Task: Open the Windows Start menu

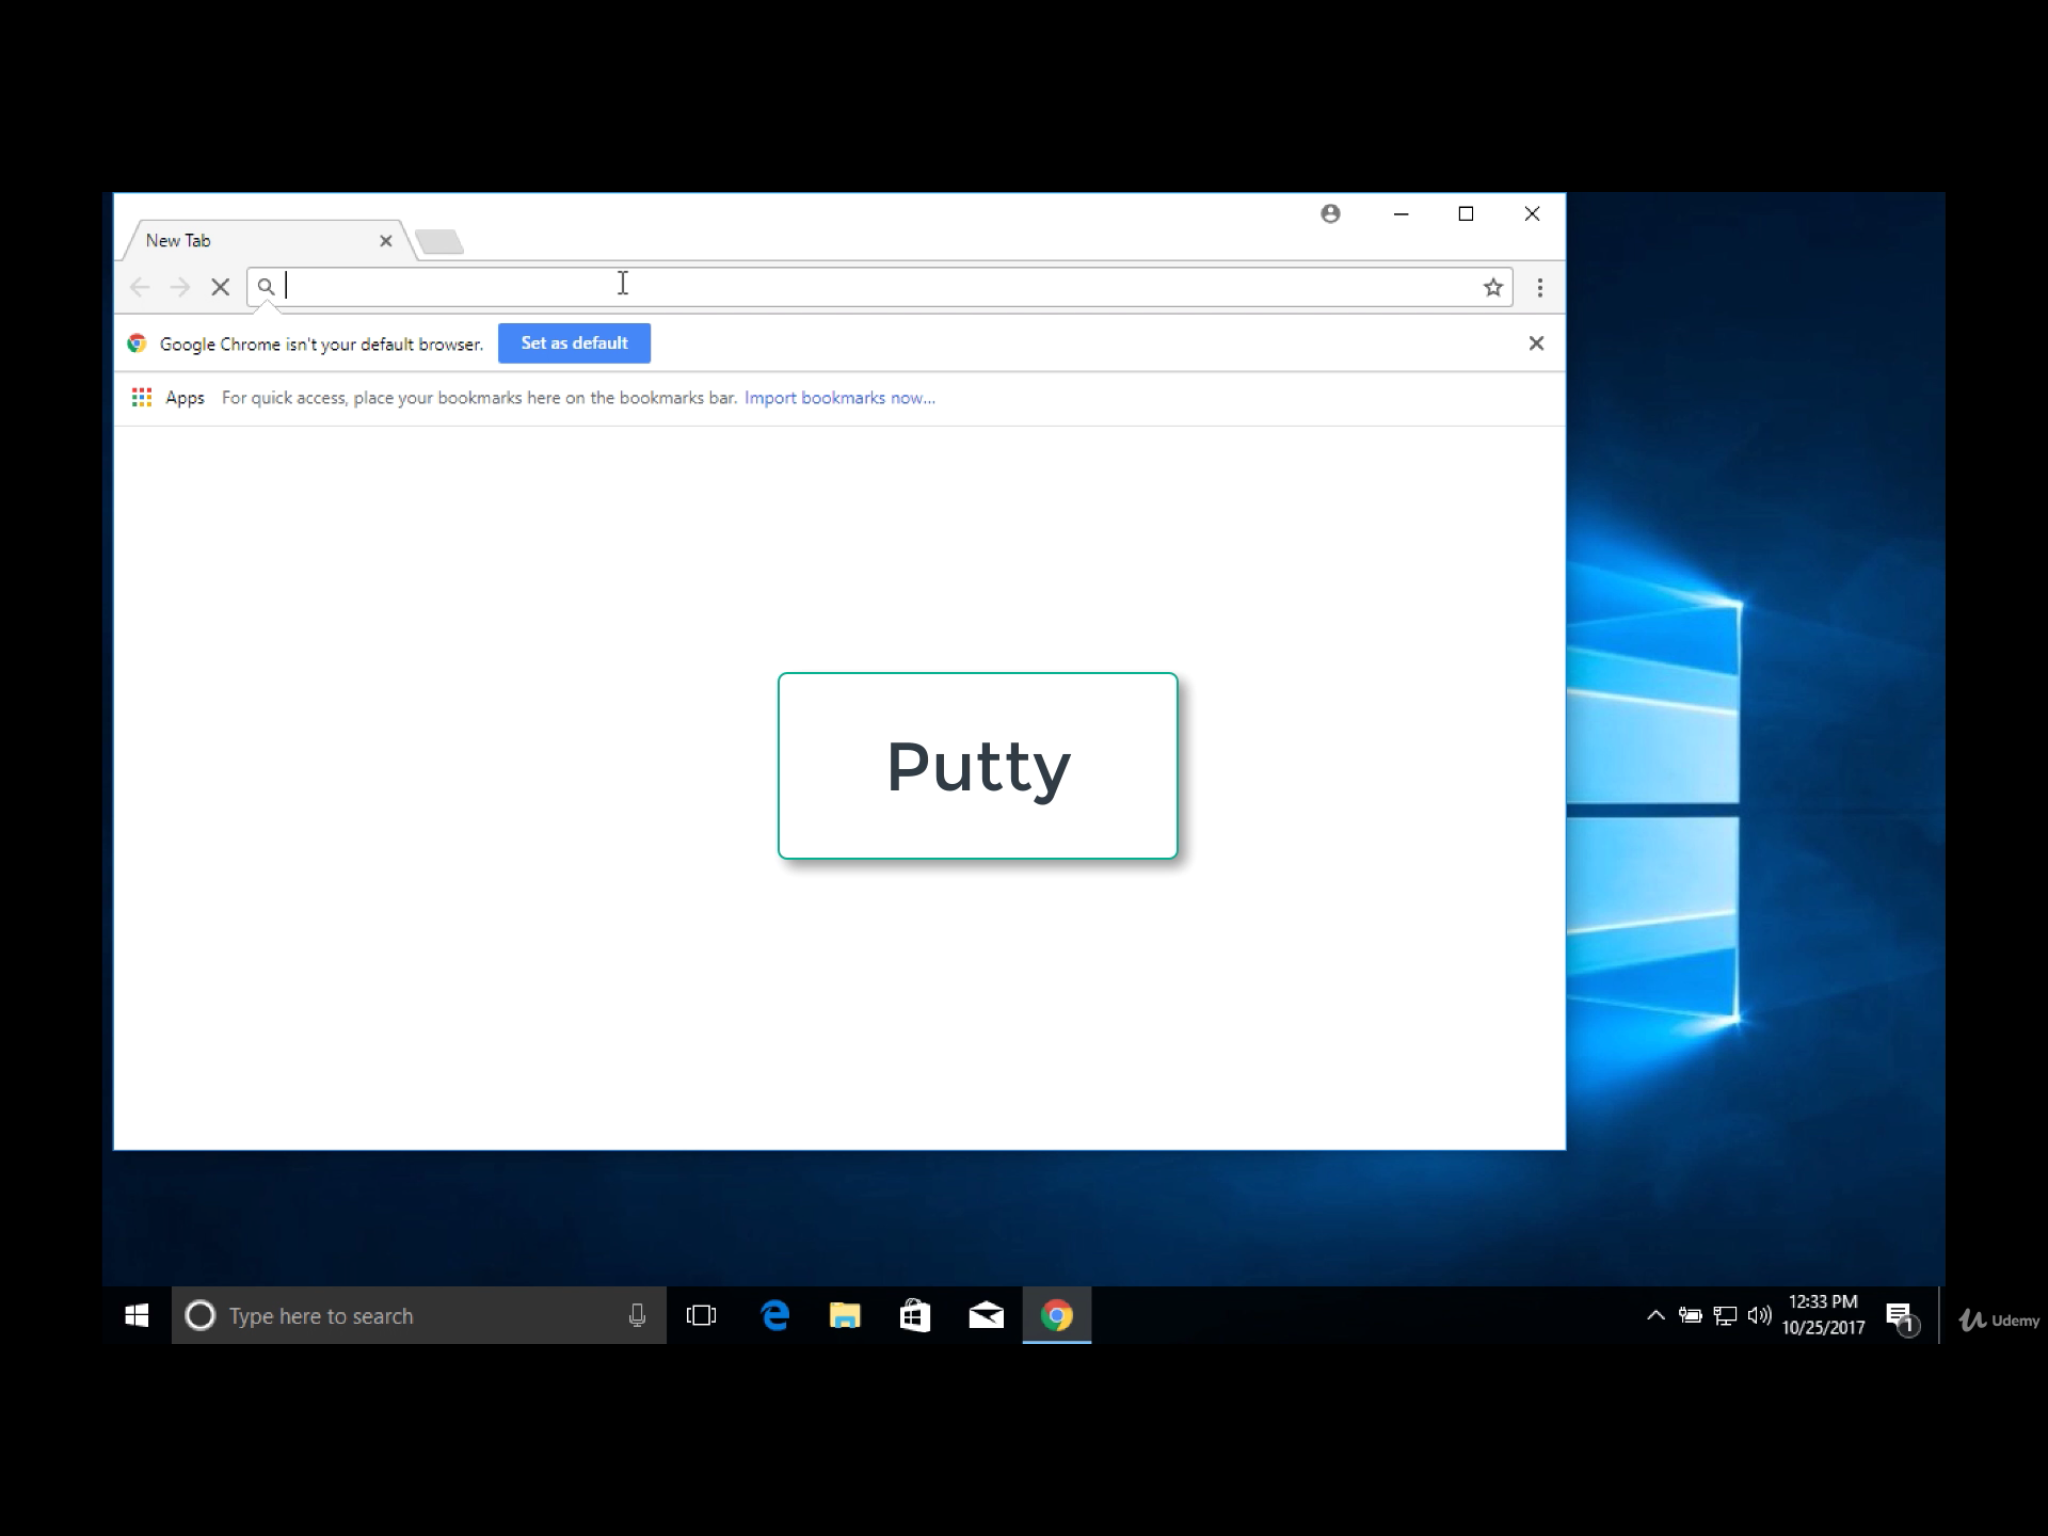Action: pyautogui.click(x=137, y=1316)
